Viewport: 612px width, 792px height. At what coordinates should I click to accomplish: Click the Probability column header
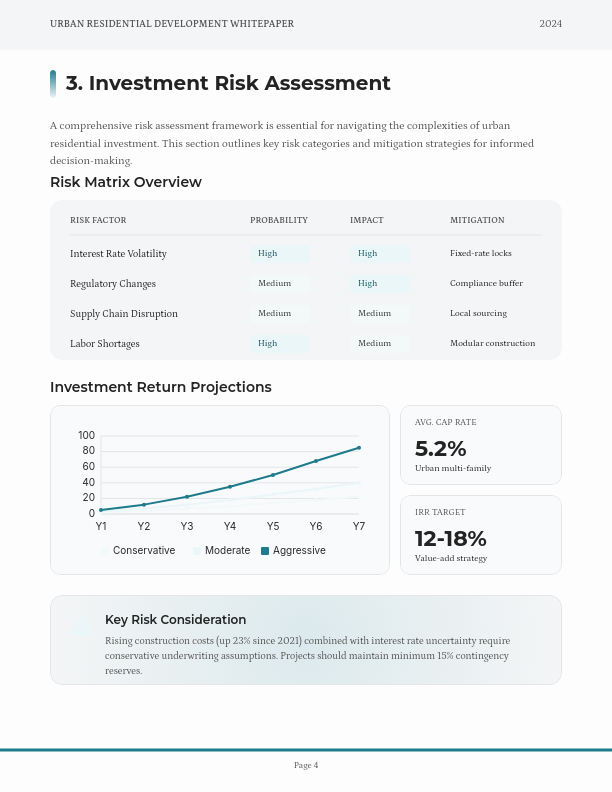(279, 220)
